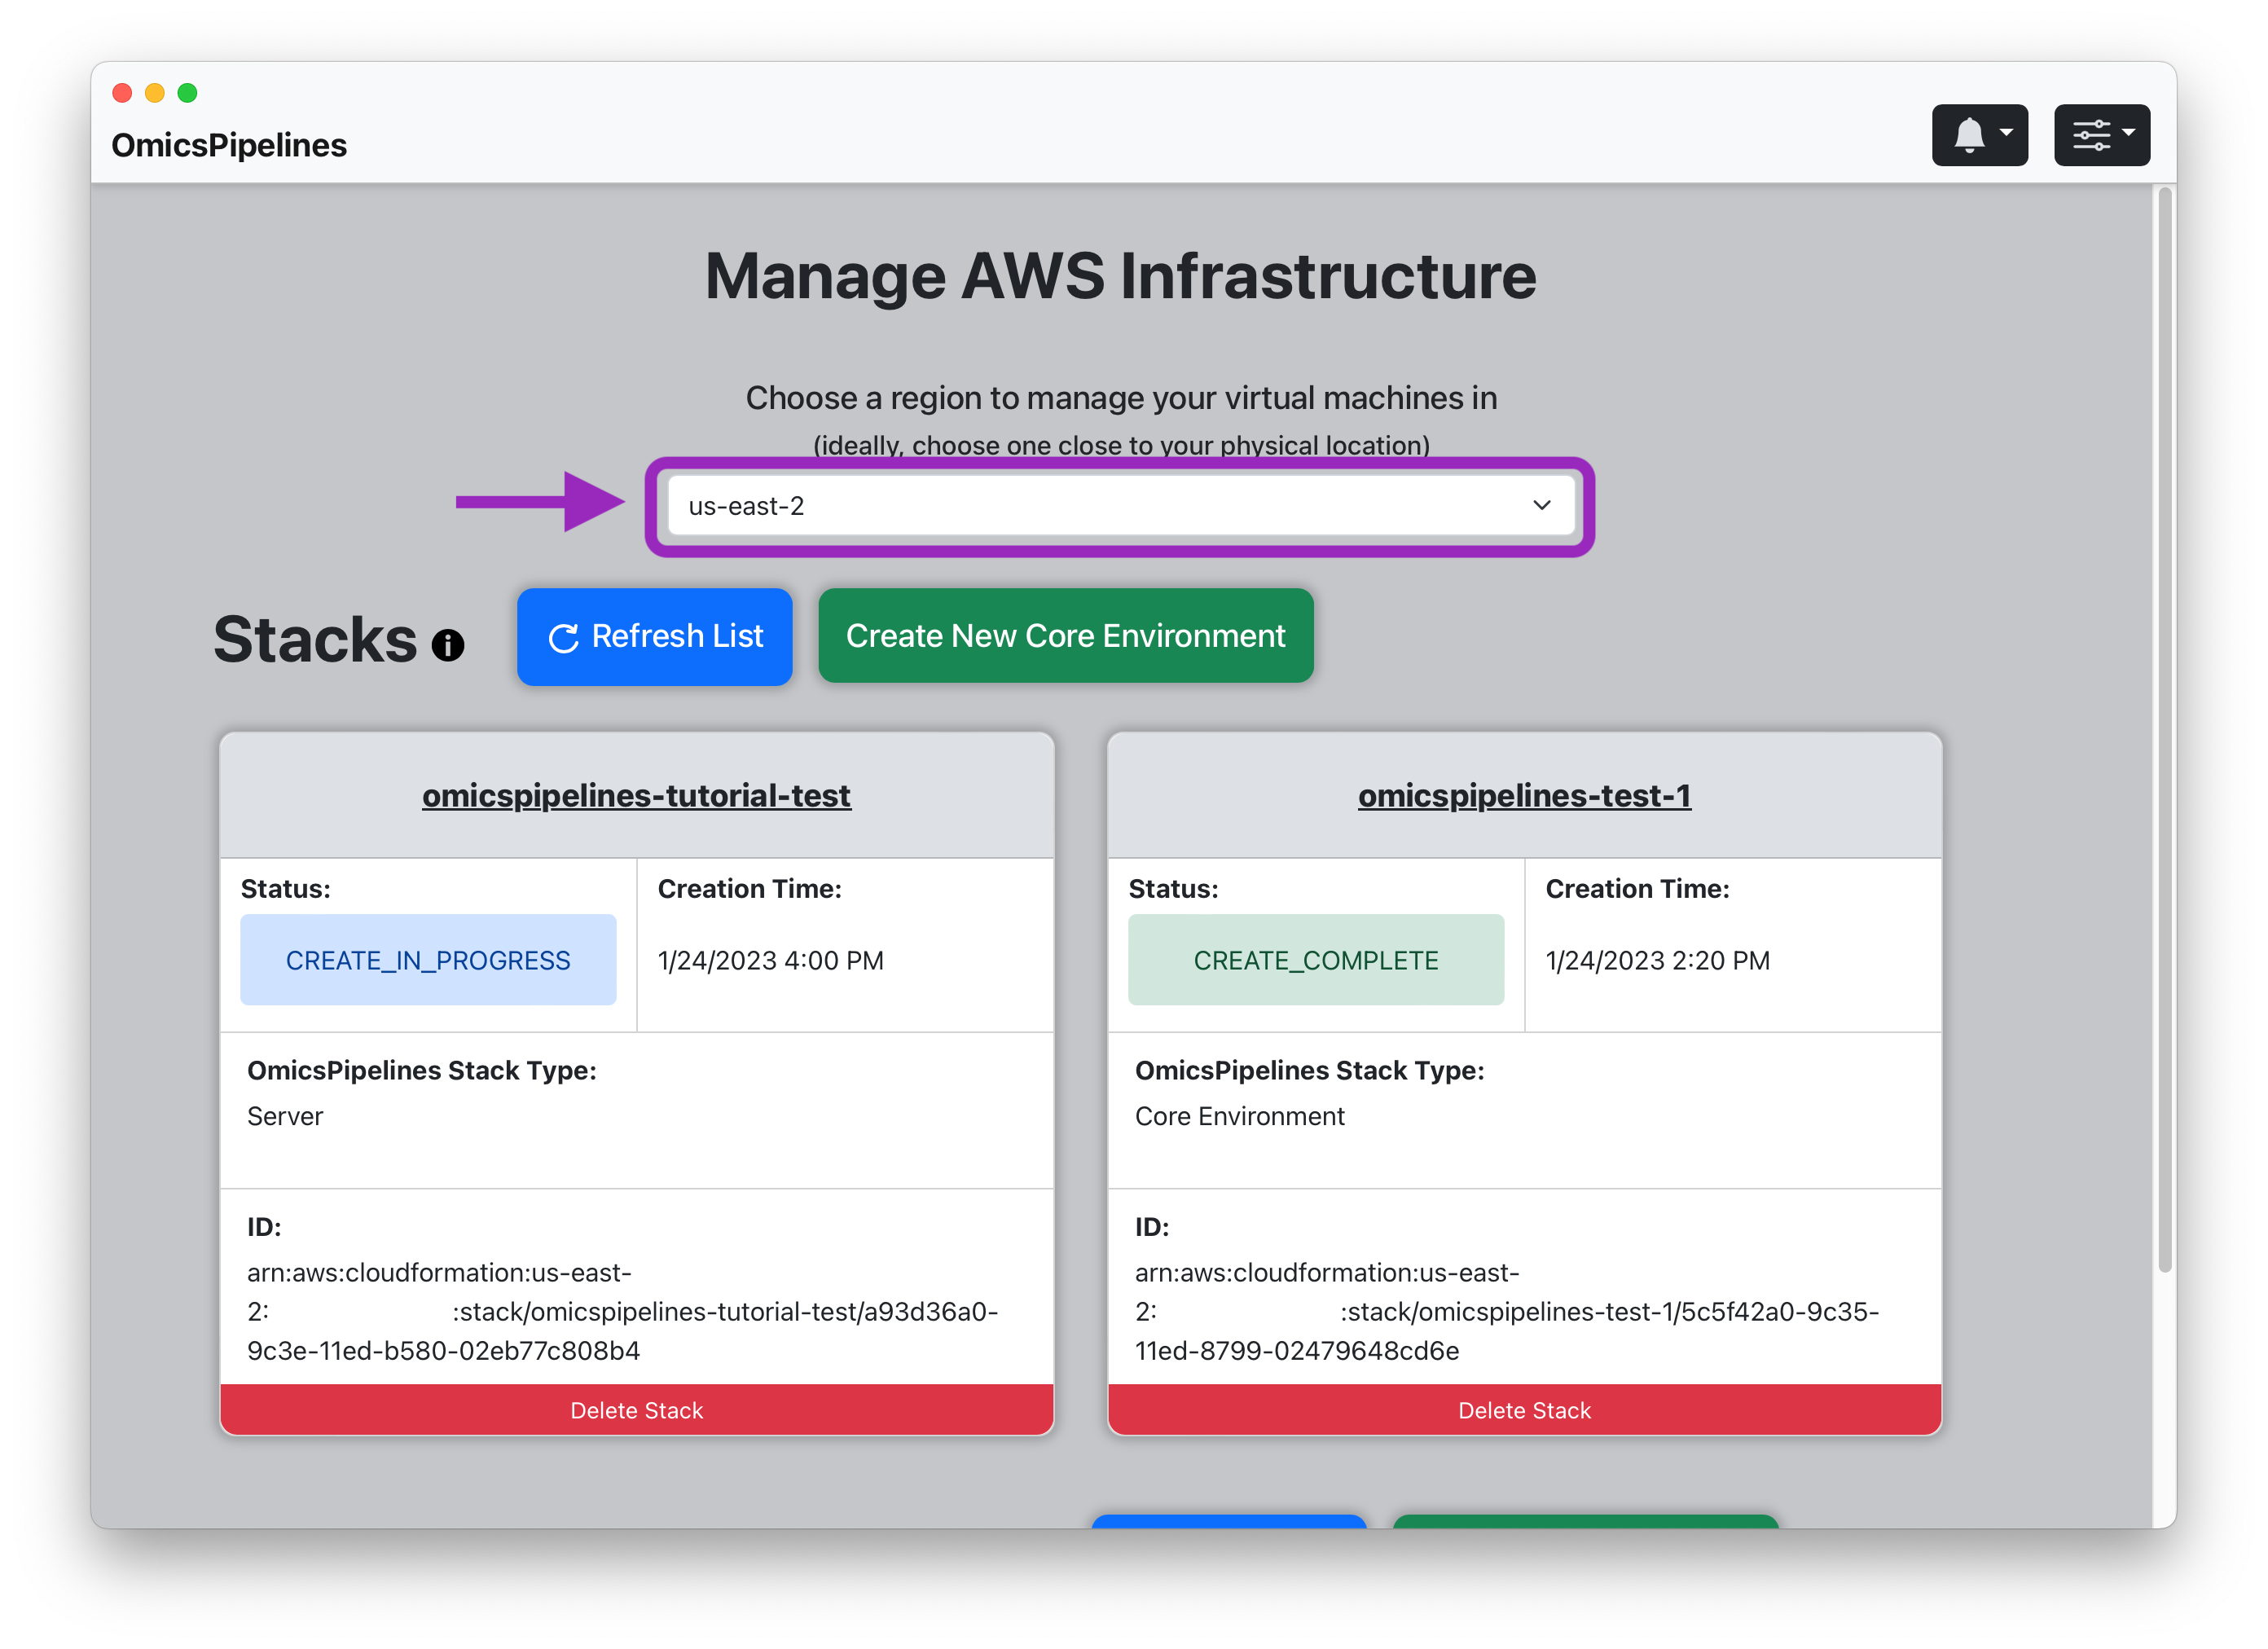Click the Refresh List button
The image size is (2268, 1649).
pyautogui.click(x=655, y=636)
